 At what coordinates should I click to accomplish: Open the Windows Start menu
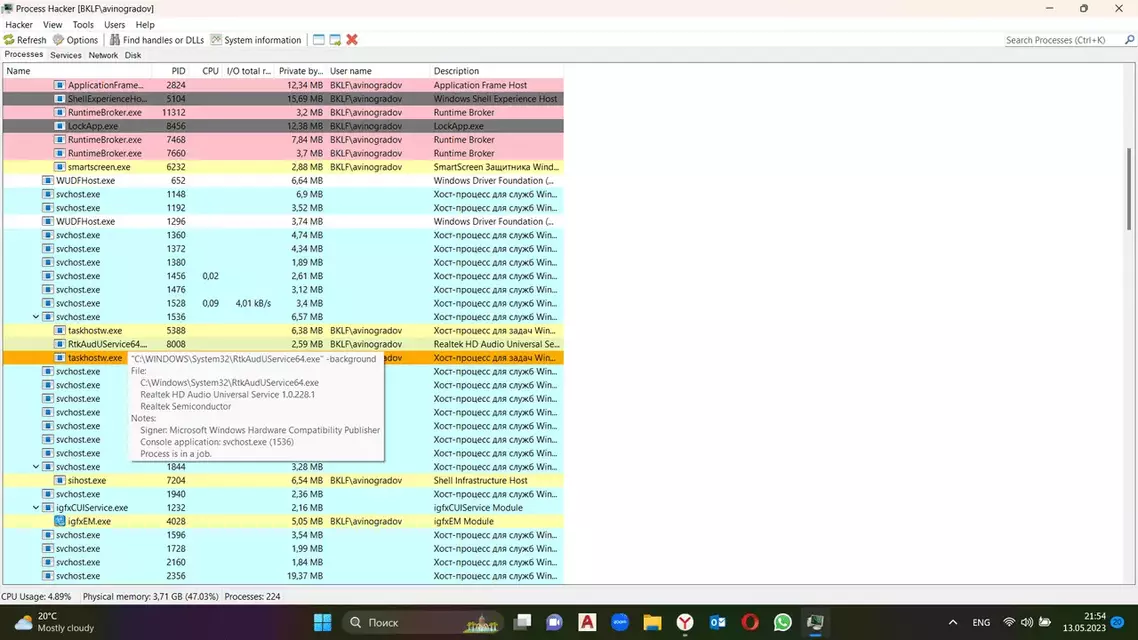tap(322, 623)
